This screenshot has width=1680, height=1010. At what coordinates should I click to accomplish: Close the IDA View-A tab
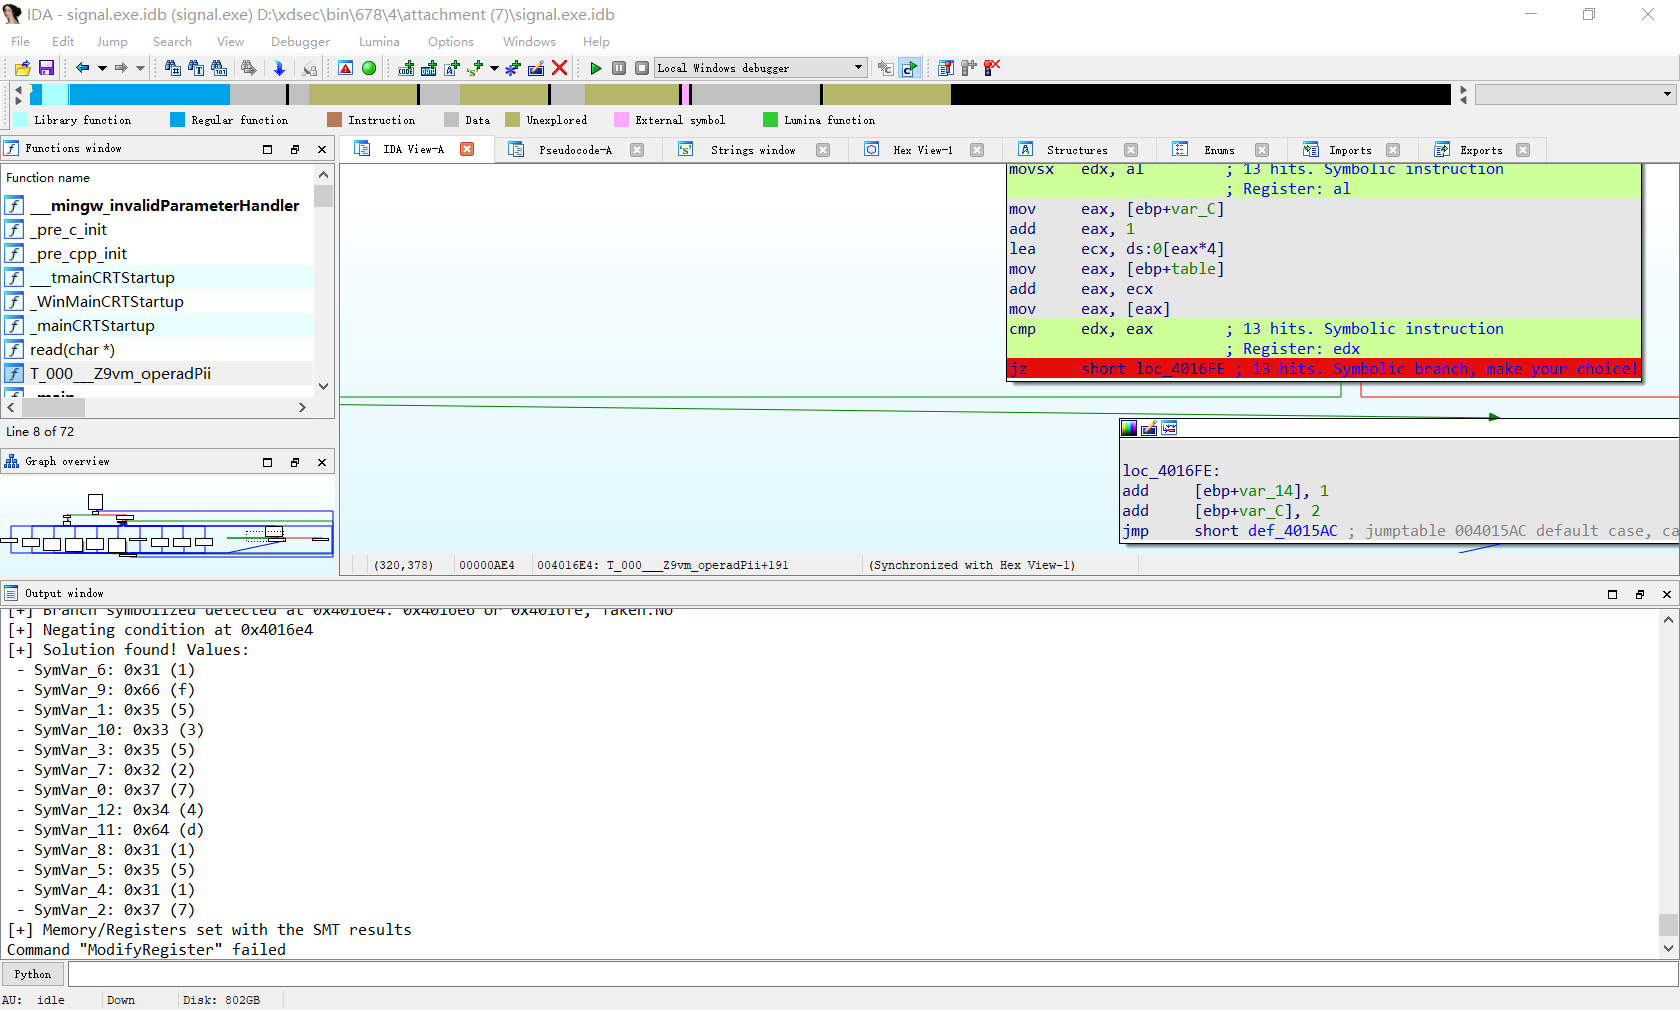point(467,149)
